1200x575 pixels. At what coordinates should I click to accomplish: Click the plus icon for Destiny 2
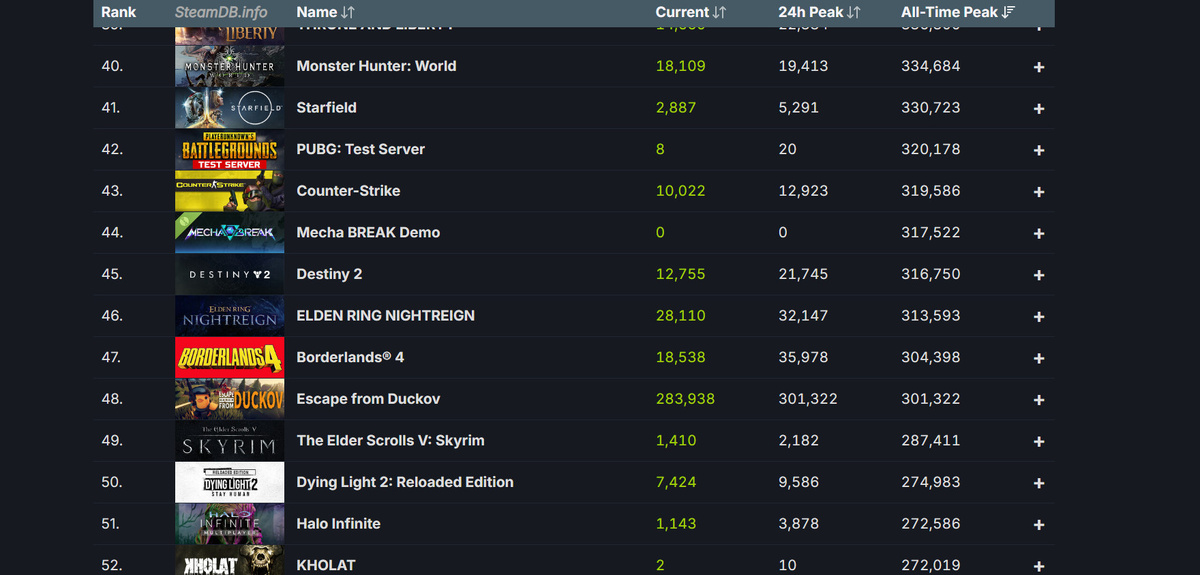[1039, 275]
